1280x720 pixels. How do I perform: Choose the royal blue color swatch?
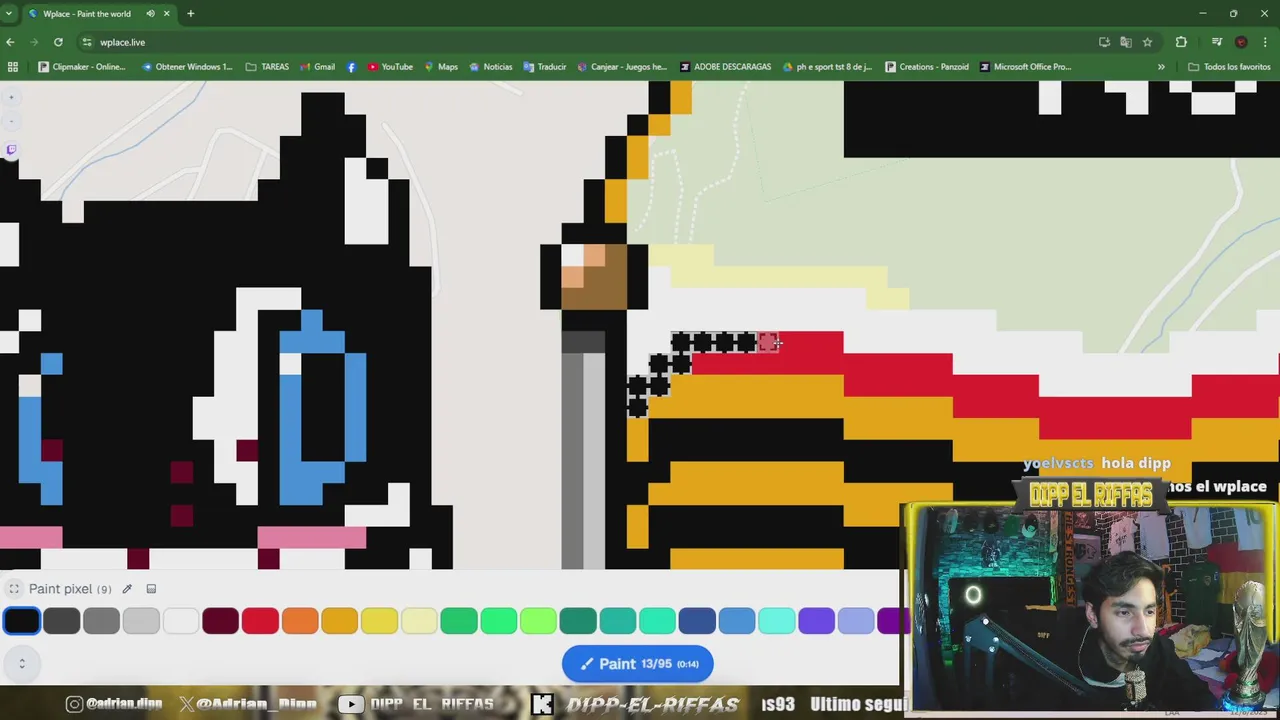pos(697,621)
